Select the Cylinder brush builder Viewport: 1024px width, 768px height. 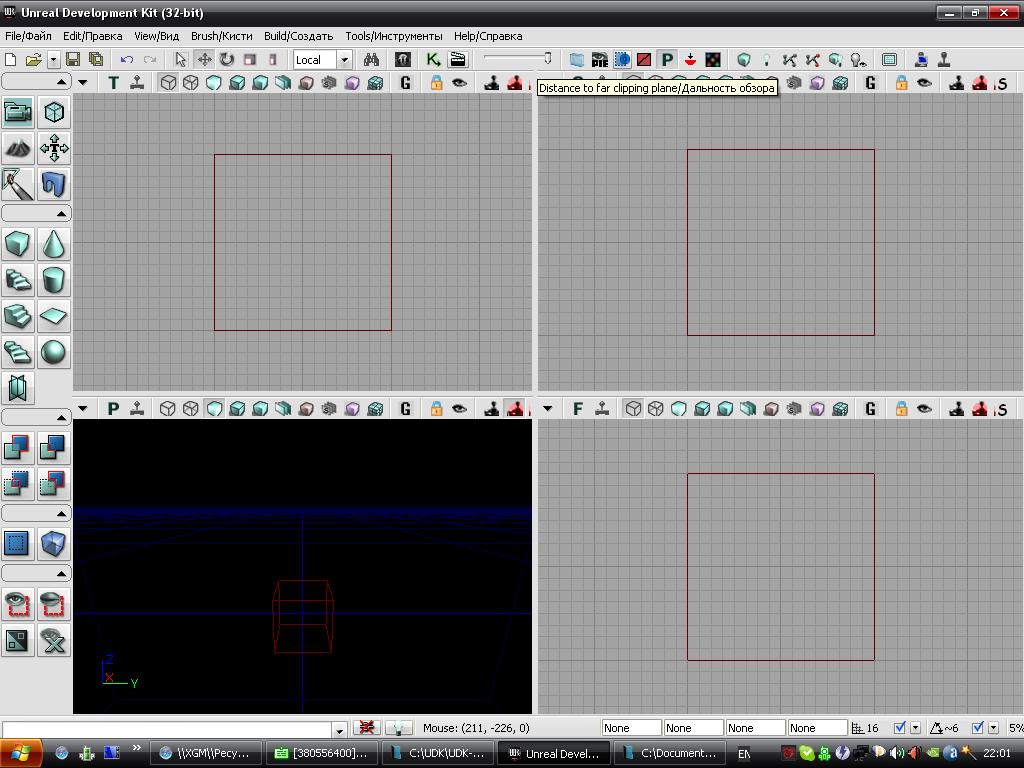(53, 280)
